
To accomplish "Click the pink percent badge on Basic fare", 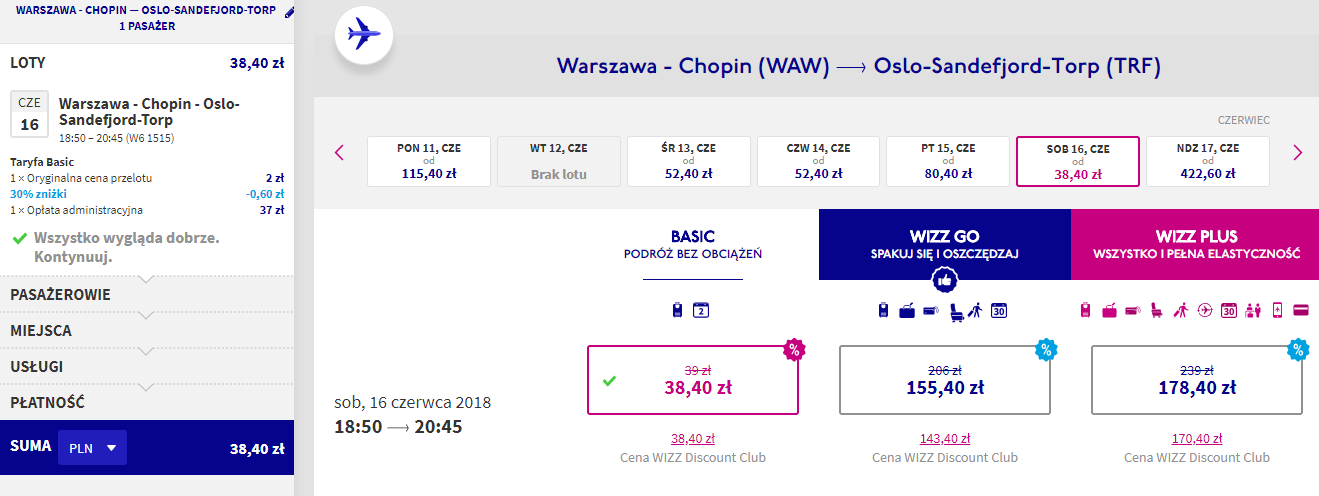I will [794, 349].
